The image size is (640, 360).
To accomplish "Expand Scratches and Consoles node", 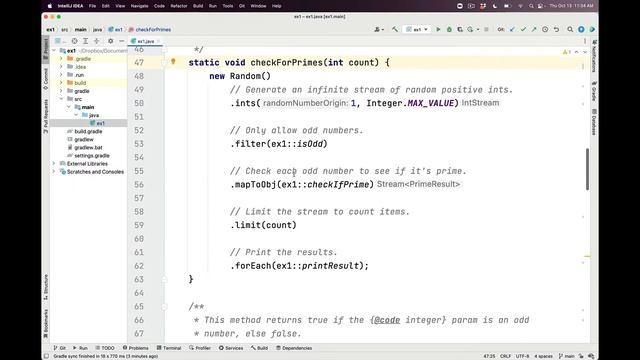I will [54, 172].
